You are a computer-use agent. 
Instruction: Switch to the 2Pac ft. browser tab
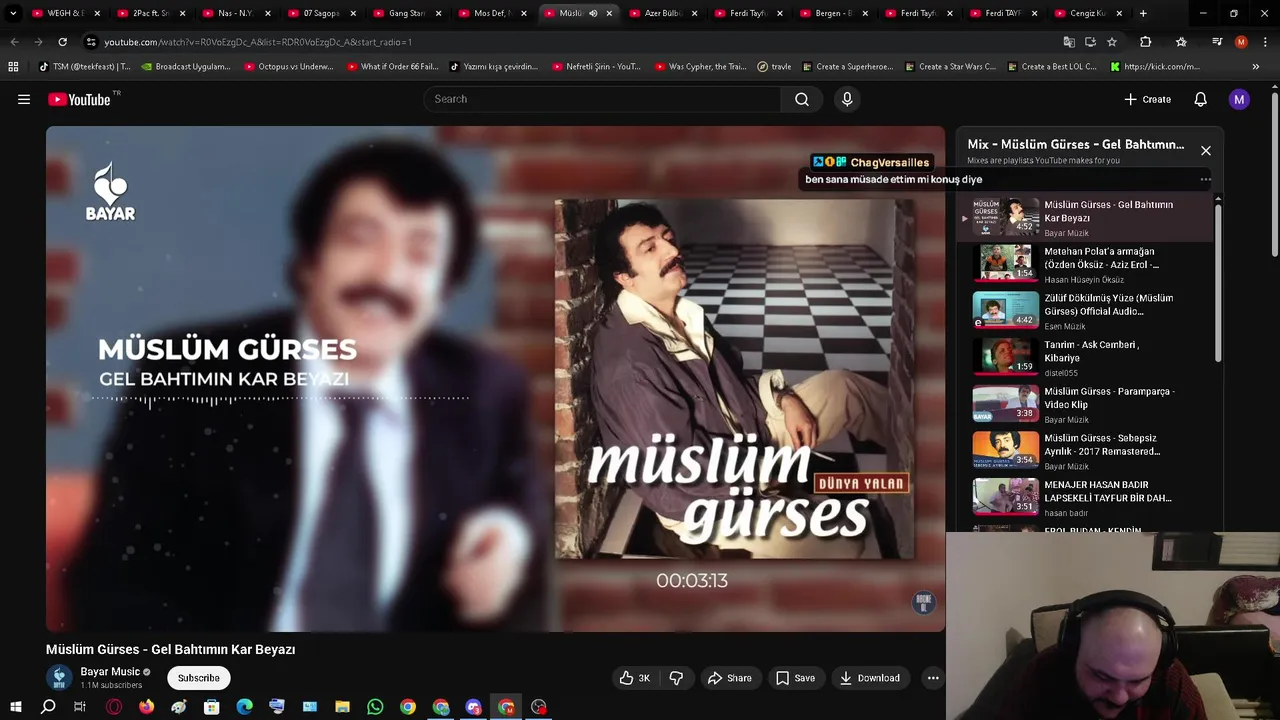pos(150,14)
